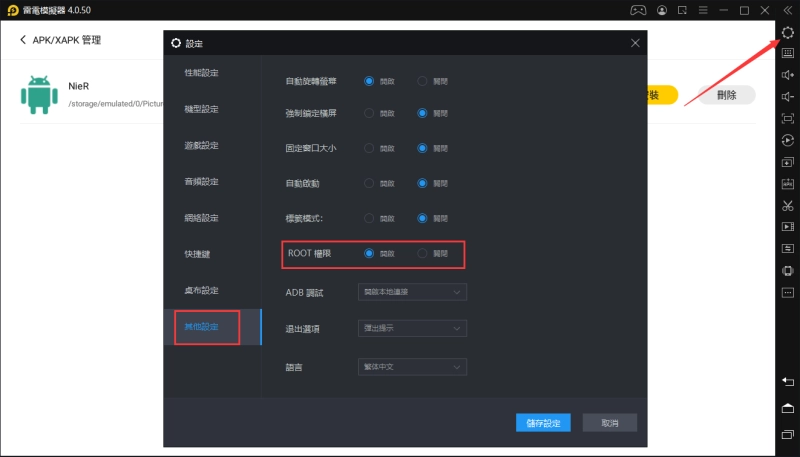Select 關閉 for 強制鎖定橫屏
This screenshot has width=800, height=457.
(422, 113)
